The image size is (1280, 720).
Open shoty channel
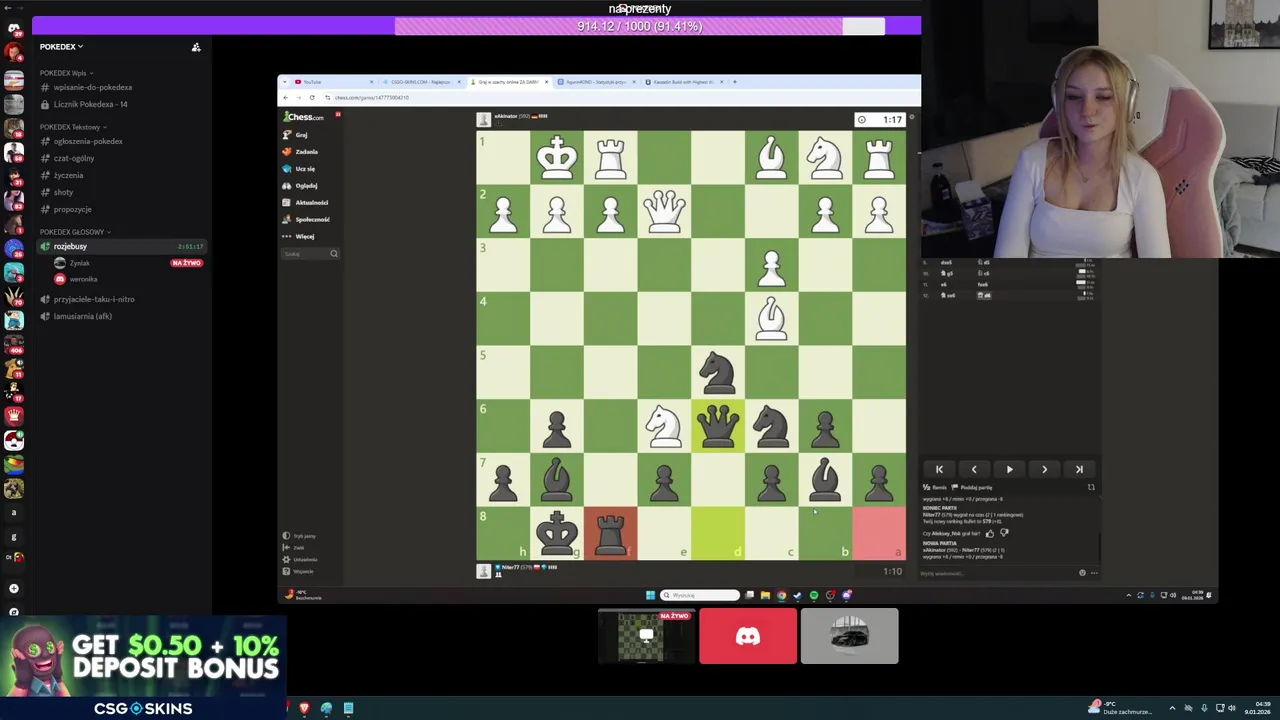pos(63,192)
